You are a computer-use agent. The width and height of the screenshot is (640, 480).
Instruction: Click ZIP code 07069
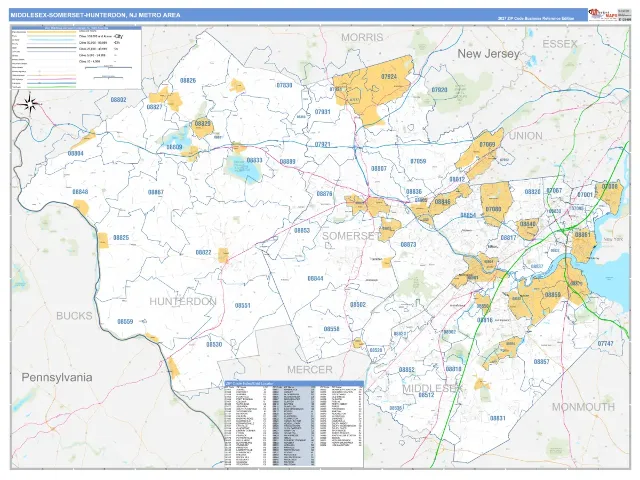click(x=487, y=144)
